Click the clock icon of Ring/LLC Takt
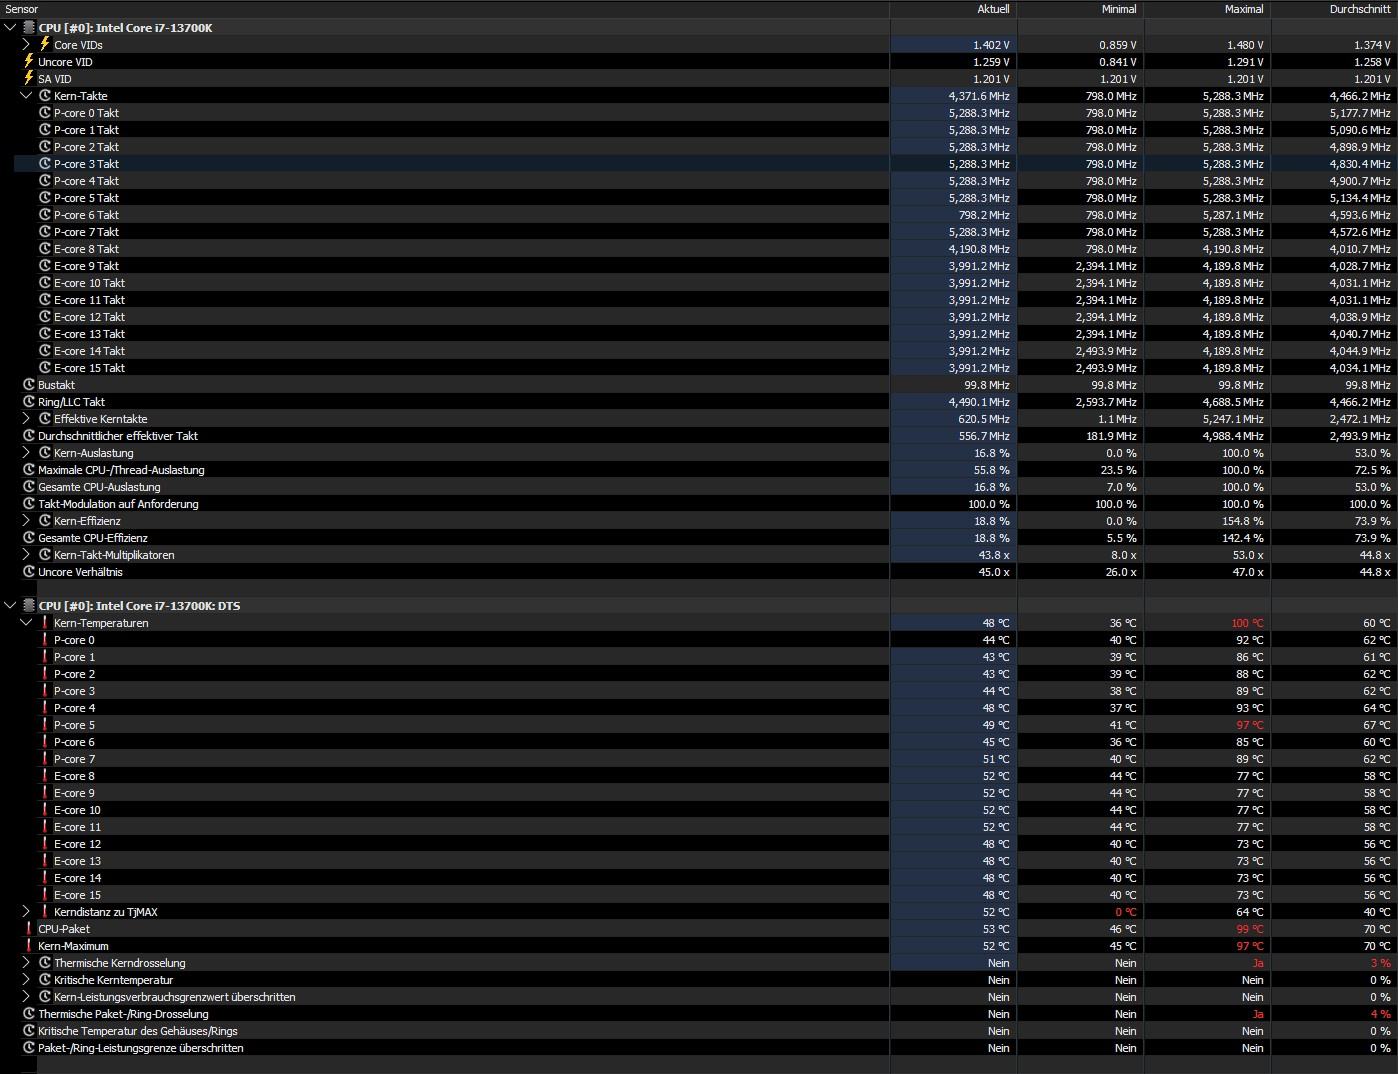Screen dimensions: 1398x1074 [29, 402]
